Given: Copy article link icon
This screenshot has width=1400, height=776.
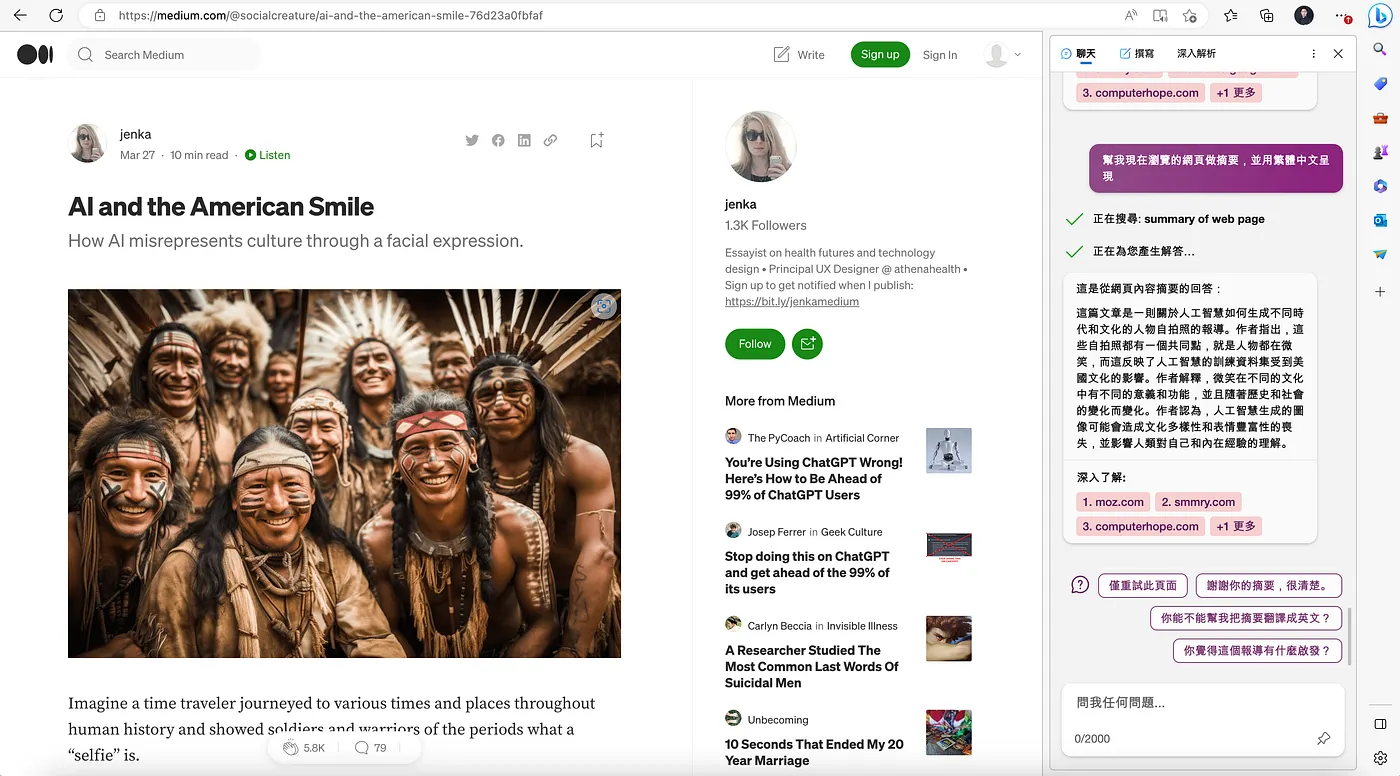Looking at the screenshot, I should 550,140.
